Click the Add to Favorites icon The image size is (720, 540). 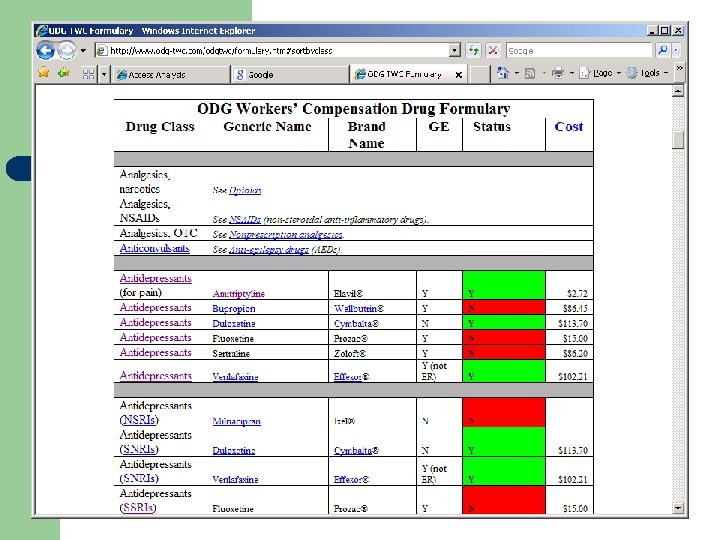tap(63, 73)
